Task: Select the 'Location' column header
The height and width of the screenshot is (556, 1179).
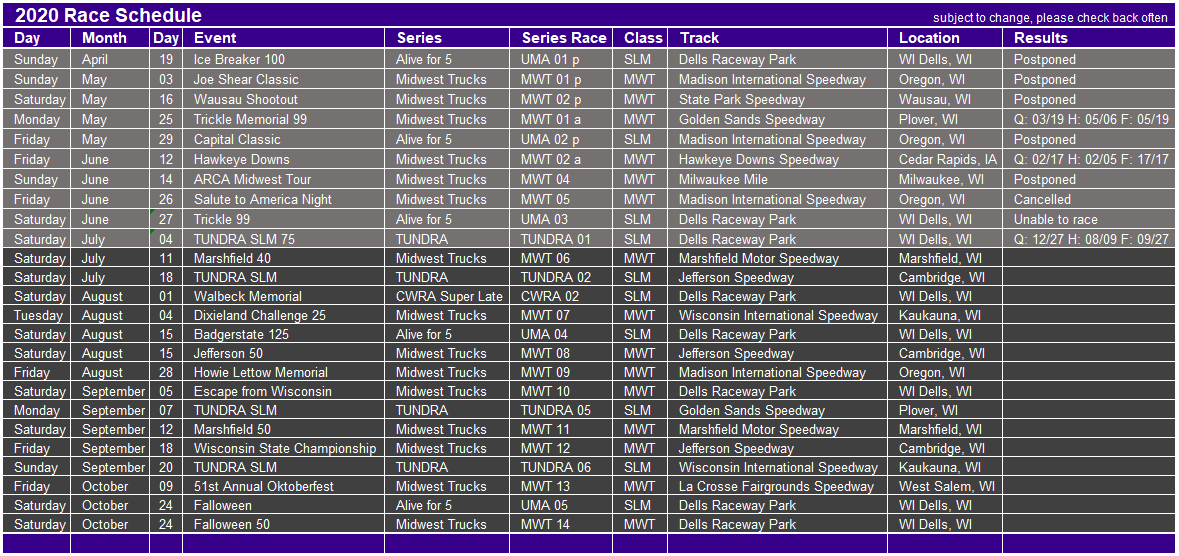Action: point(944,38)
